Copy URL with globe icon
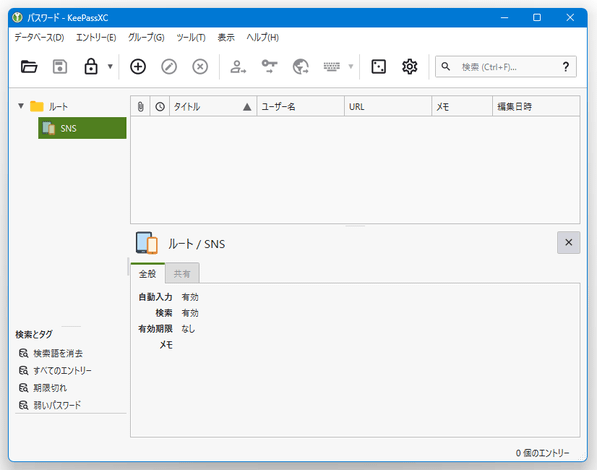The image size is (597, 470). pyautogui.click(x=300, y=67)
